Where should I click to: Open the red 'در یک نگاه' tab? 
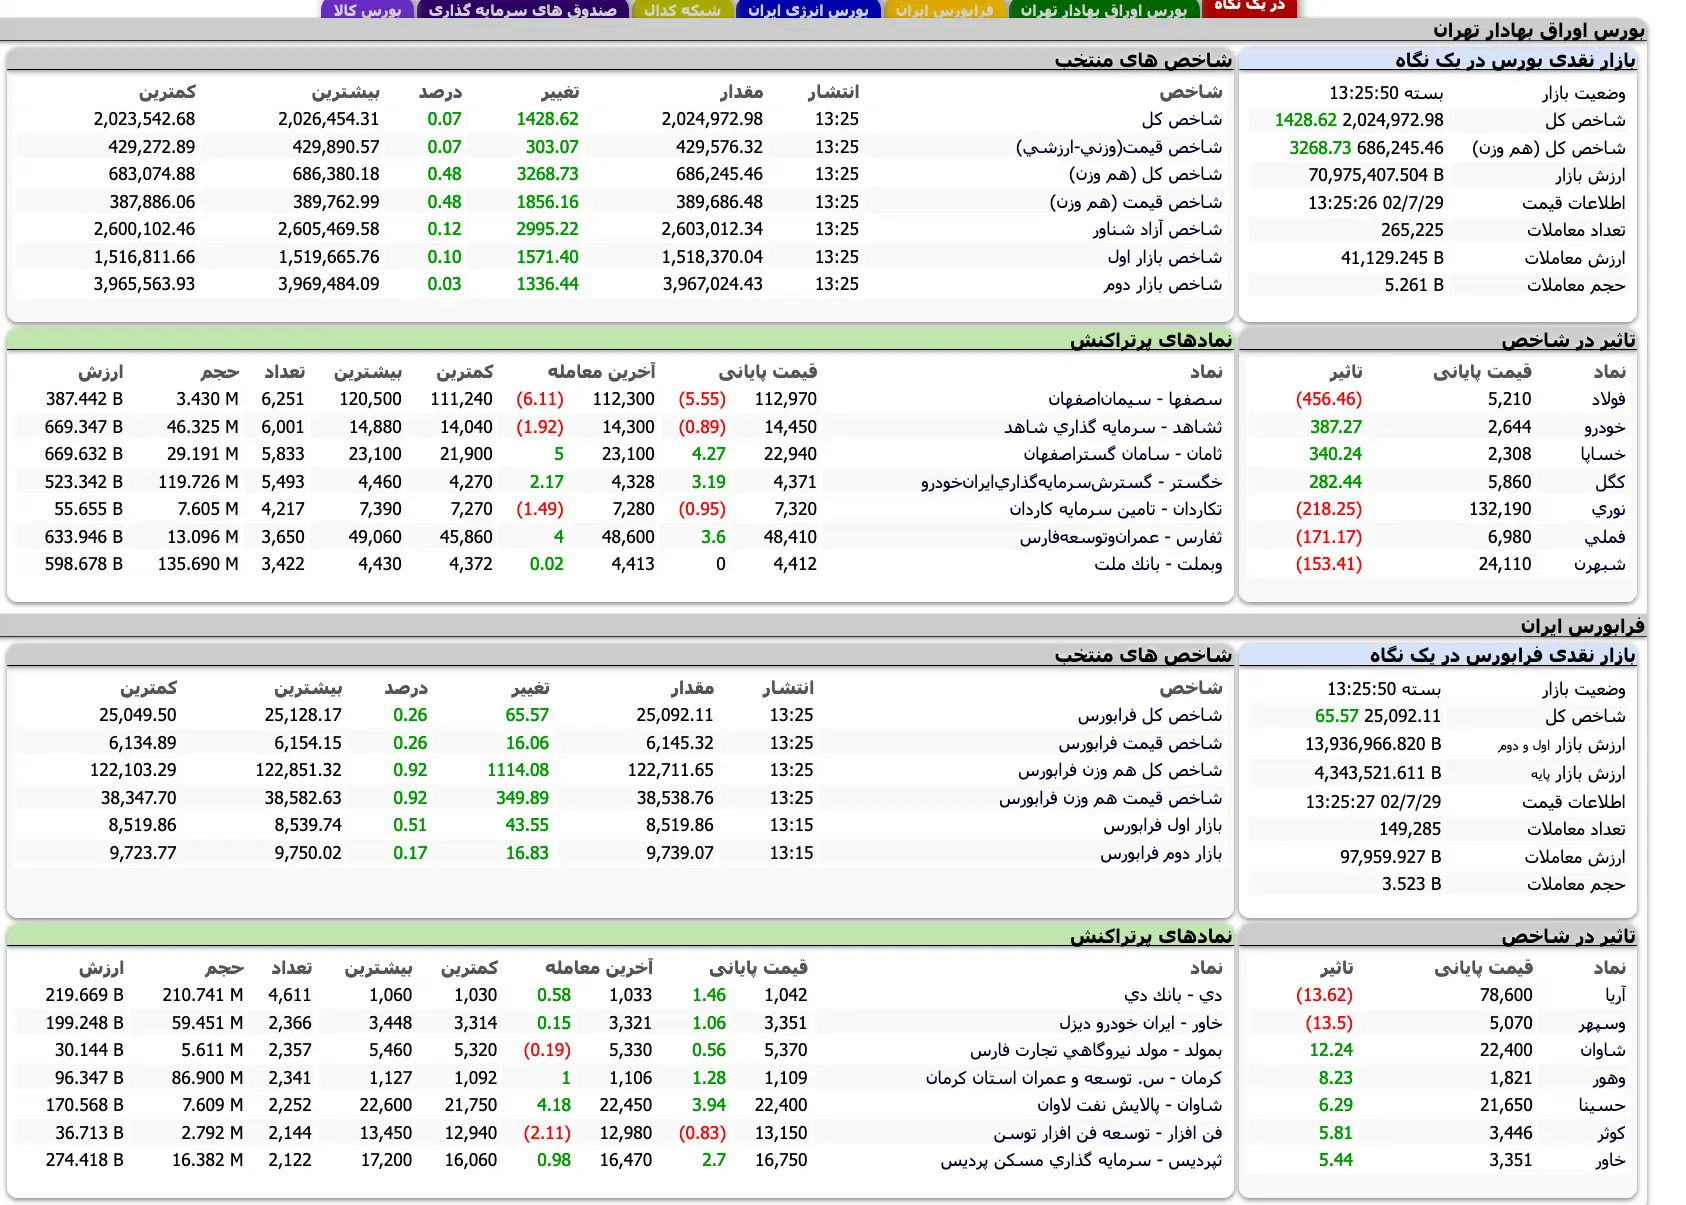pyautogui.click(x=1249, y=7)
